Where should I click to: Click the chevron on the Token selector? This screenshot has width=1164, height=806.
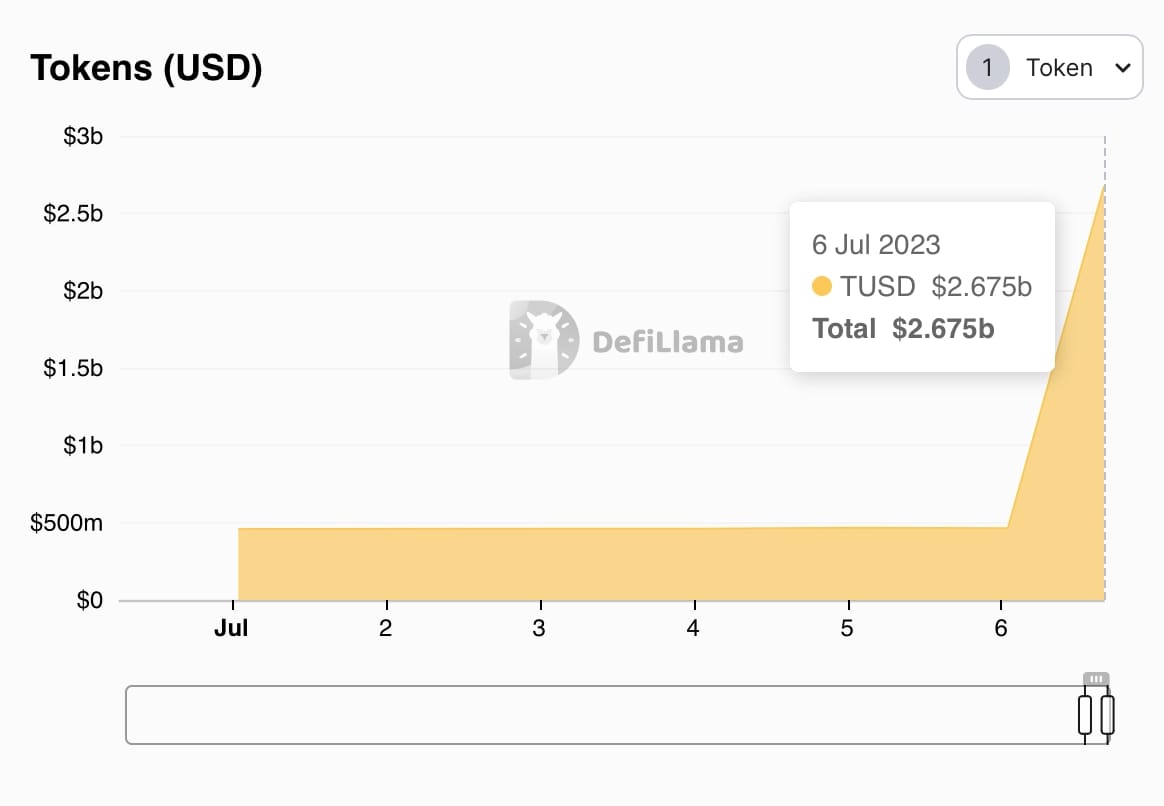pyautogui.click(x=1124, y=68)
